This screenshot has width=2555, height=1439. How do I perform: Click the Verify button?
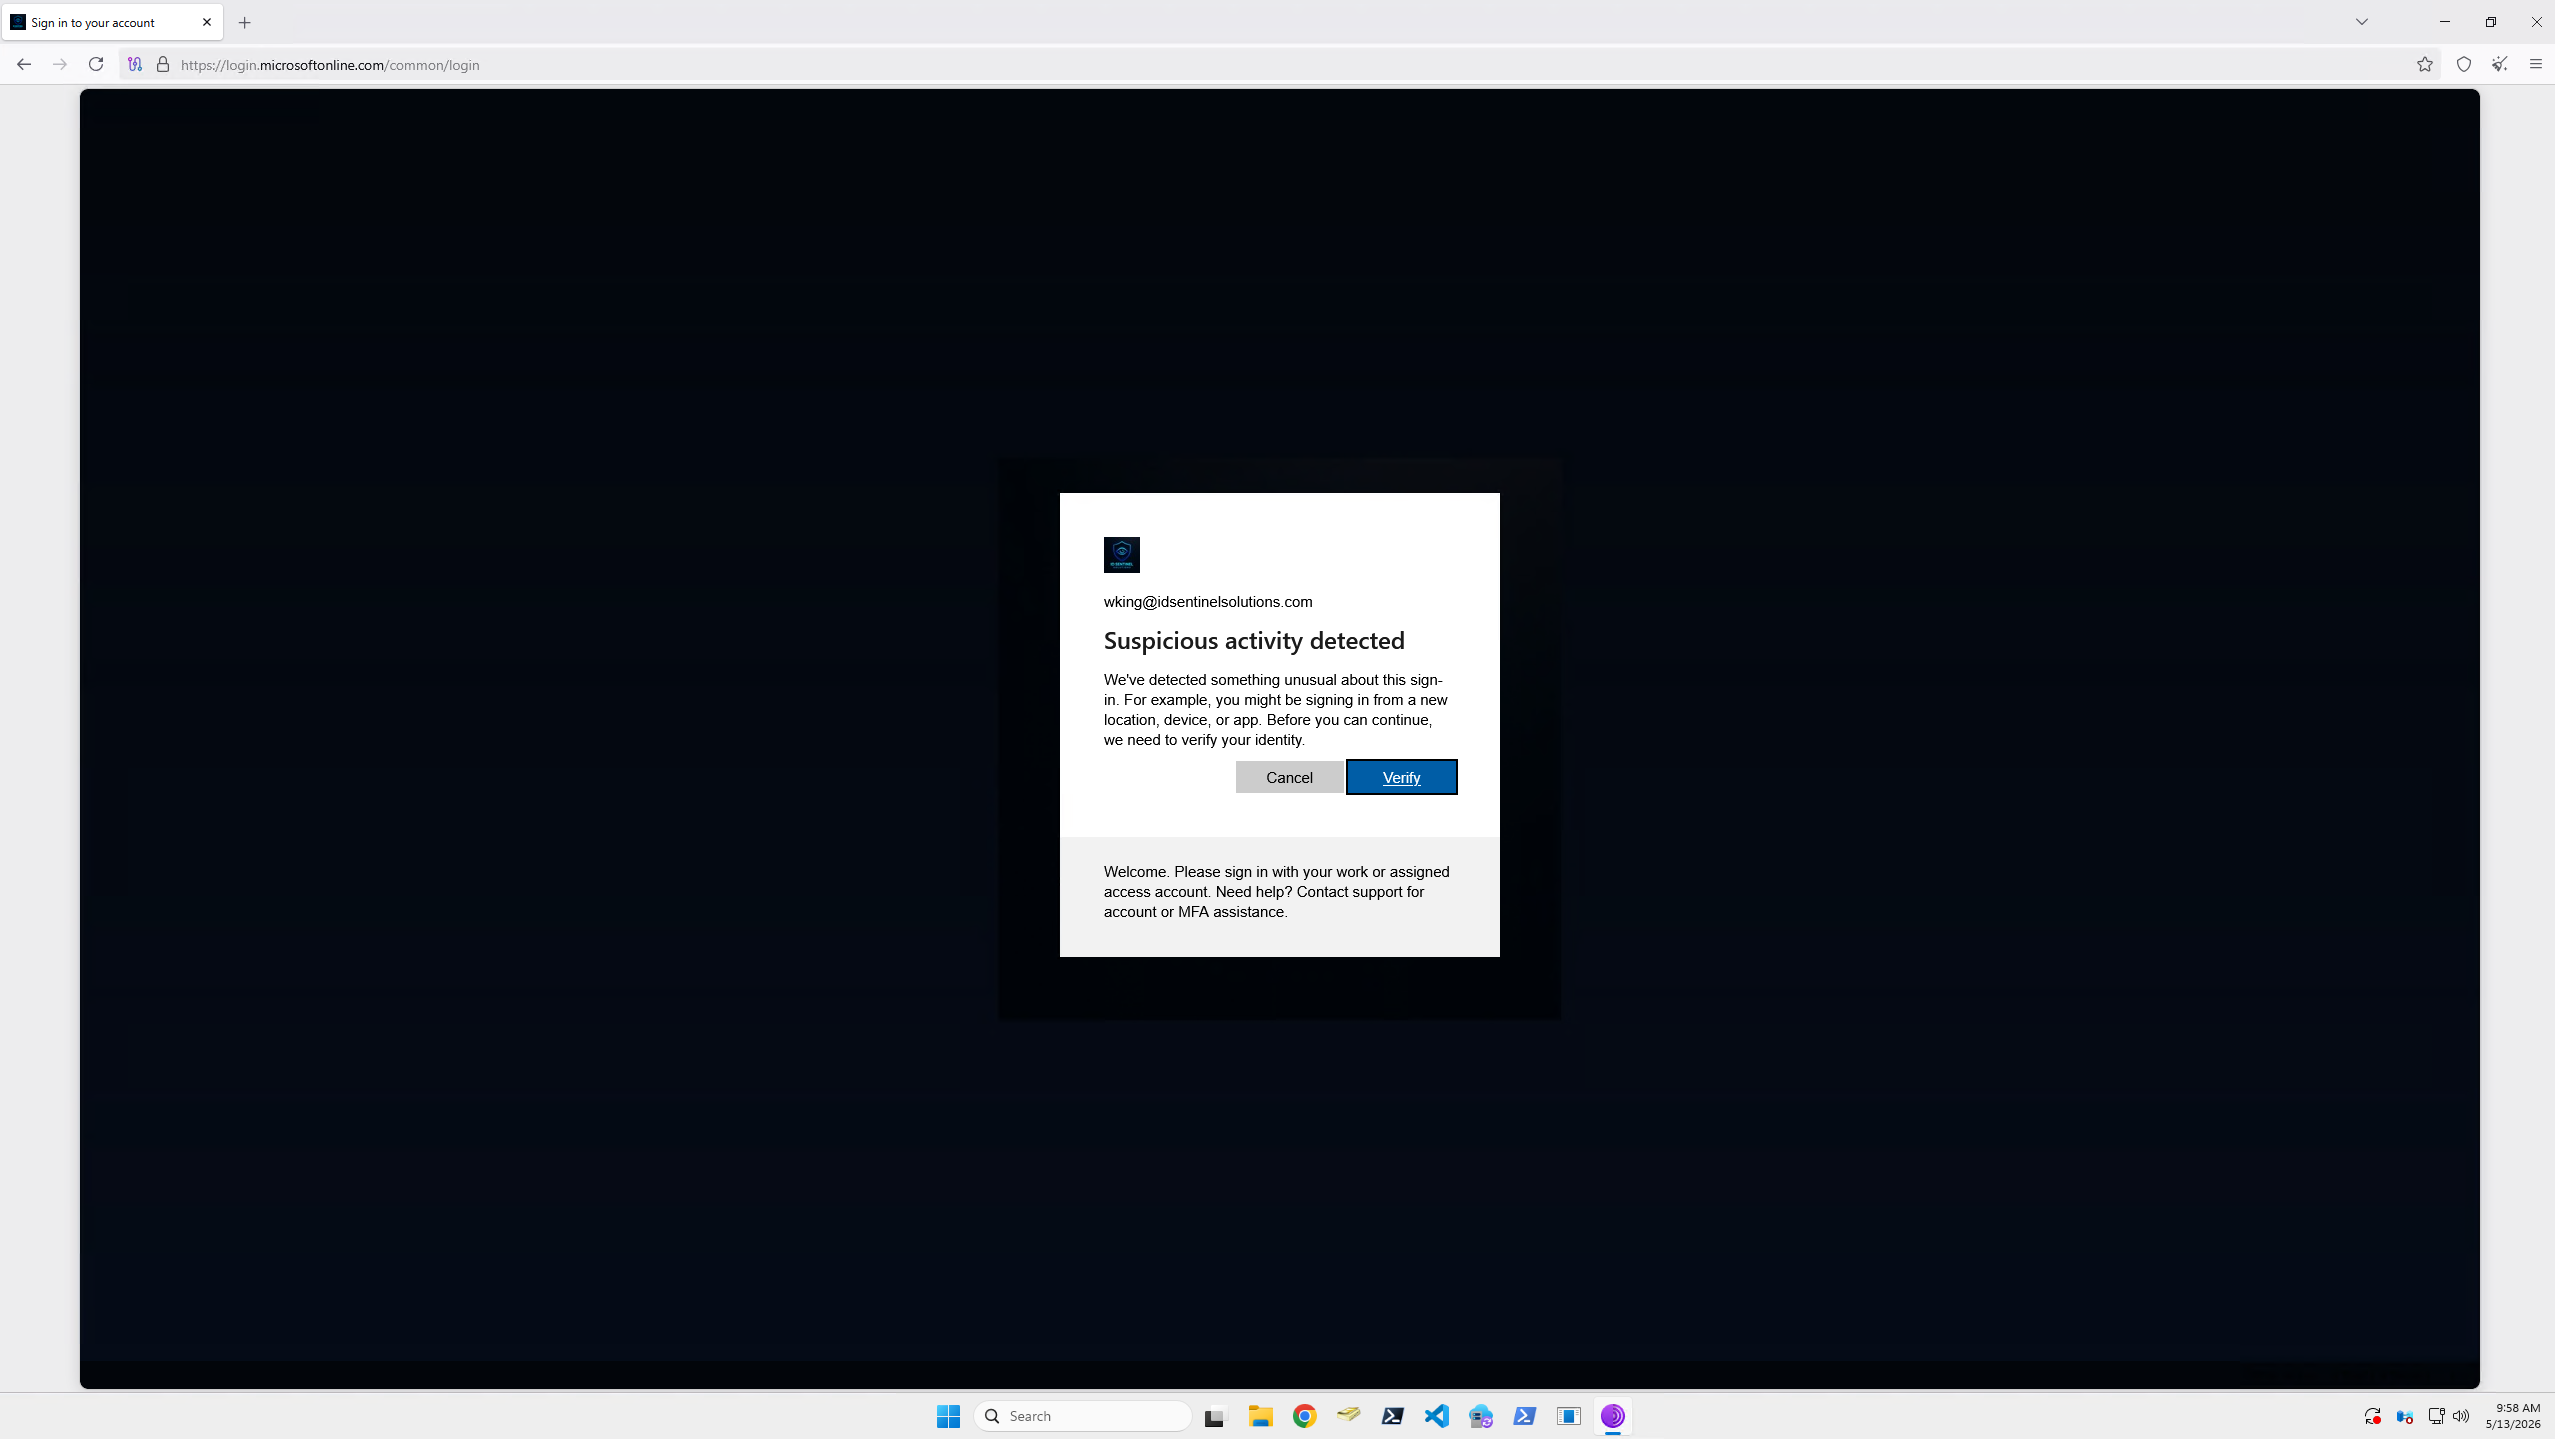tap(1401, 777)
